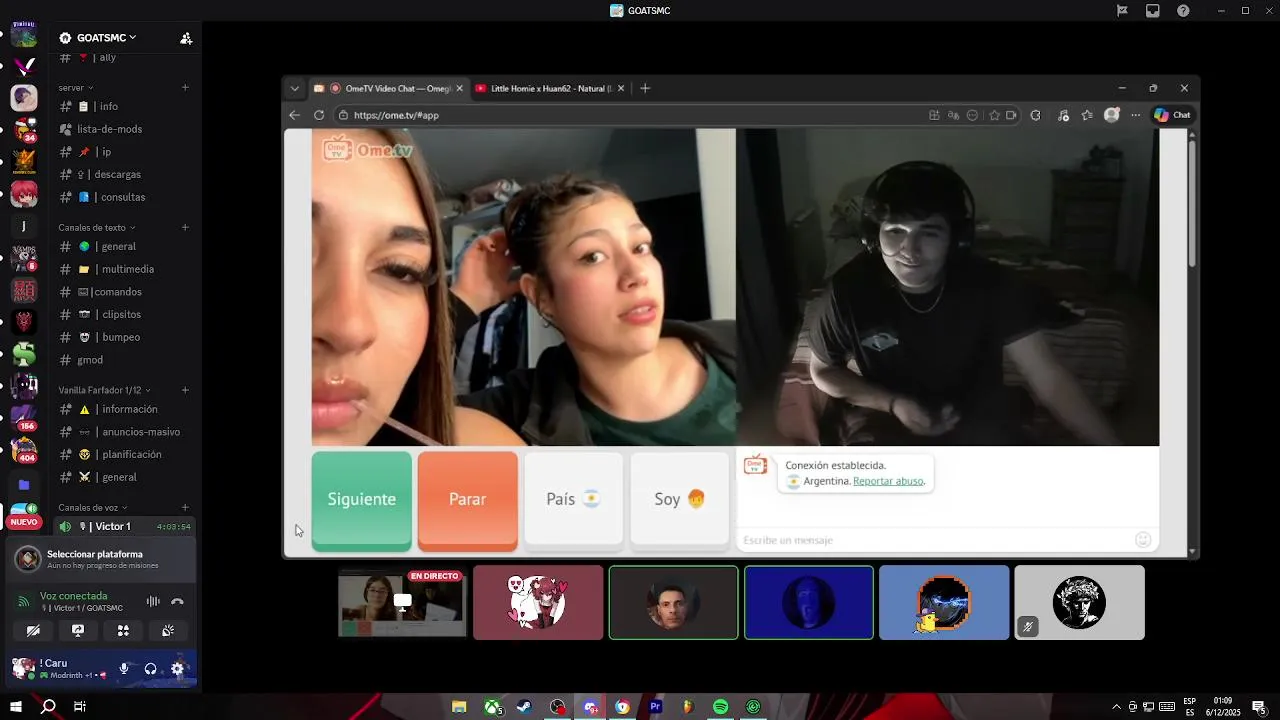
Task: Collapse the Canales de voz category
Action: (92, 507)
